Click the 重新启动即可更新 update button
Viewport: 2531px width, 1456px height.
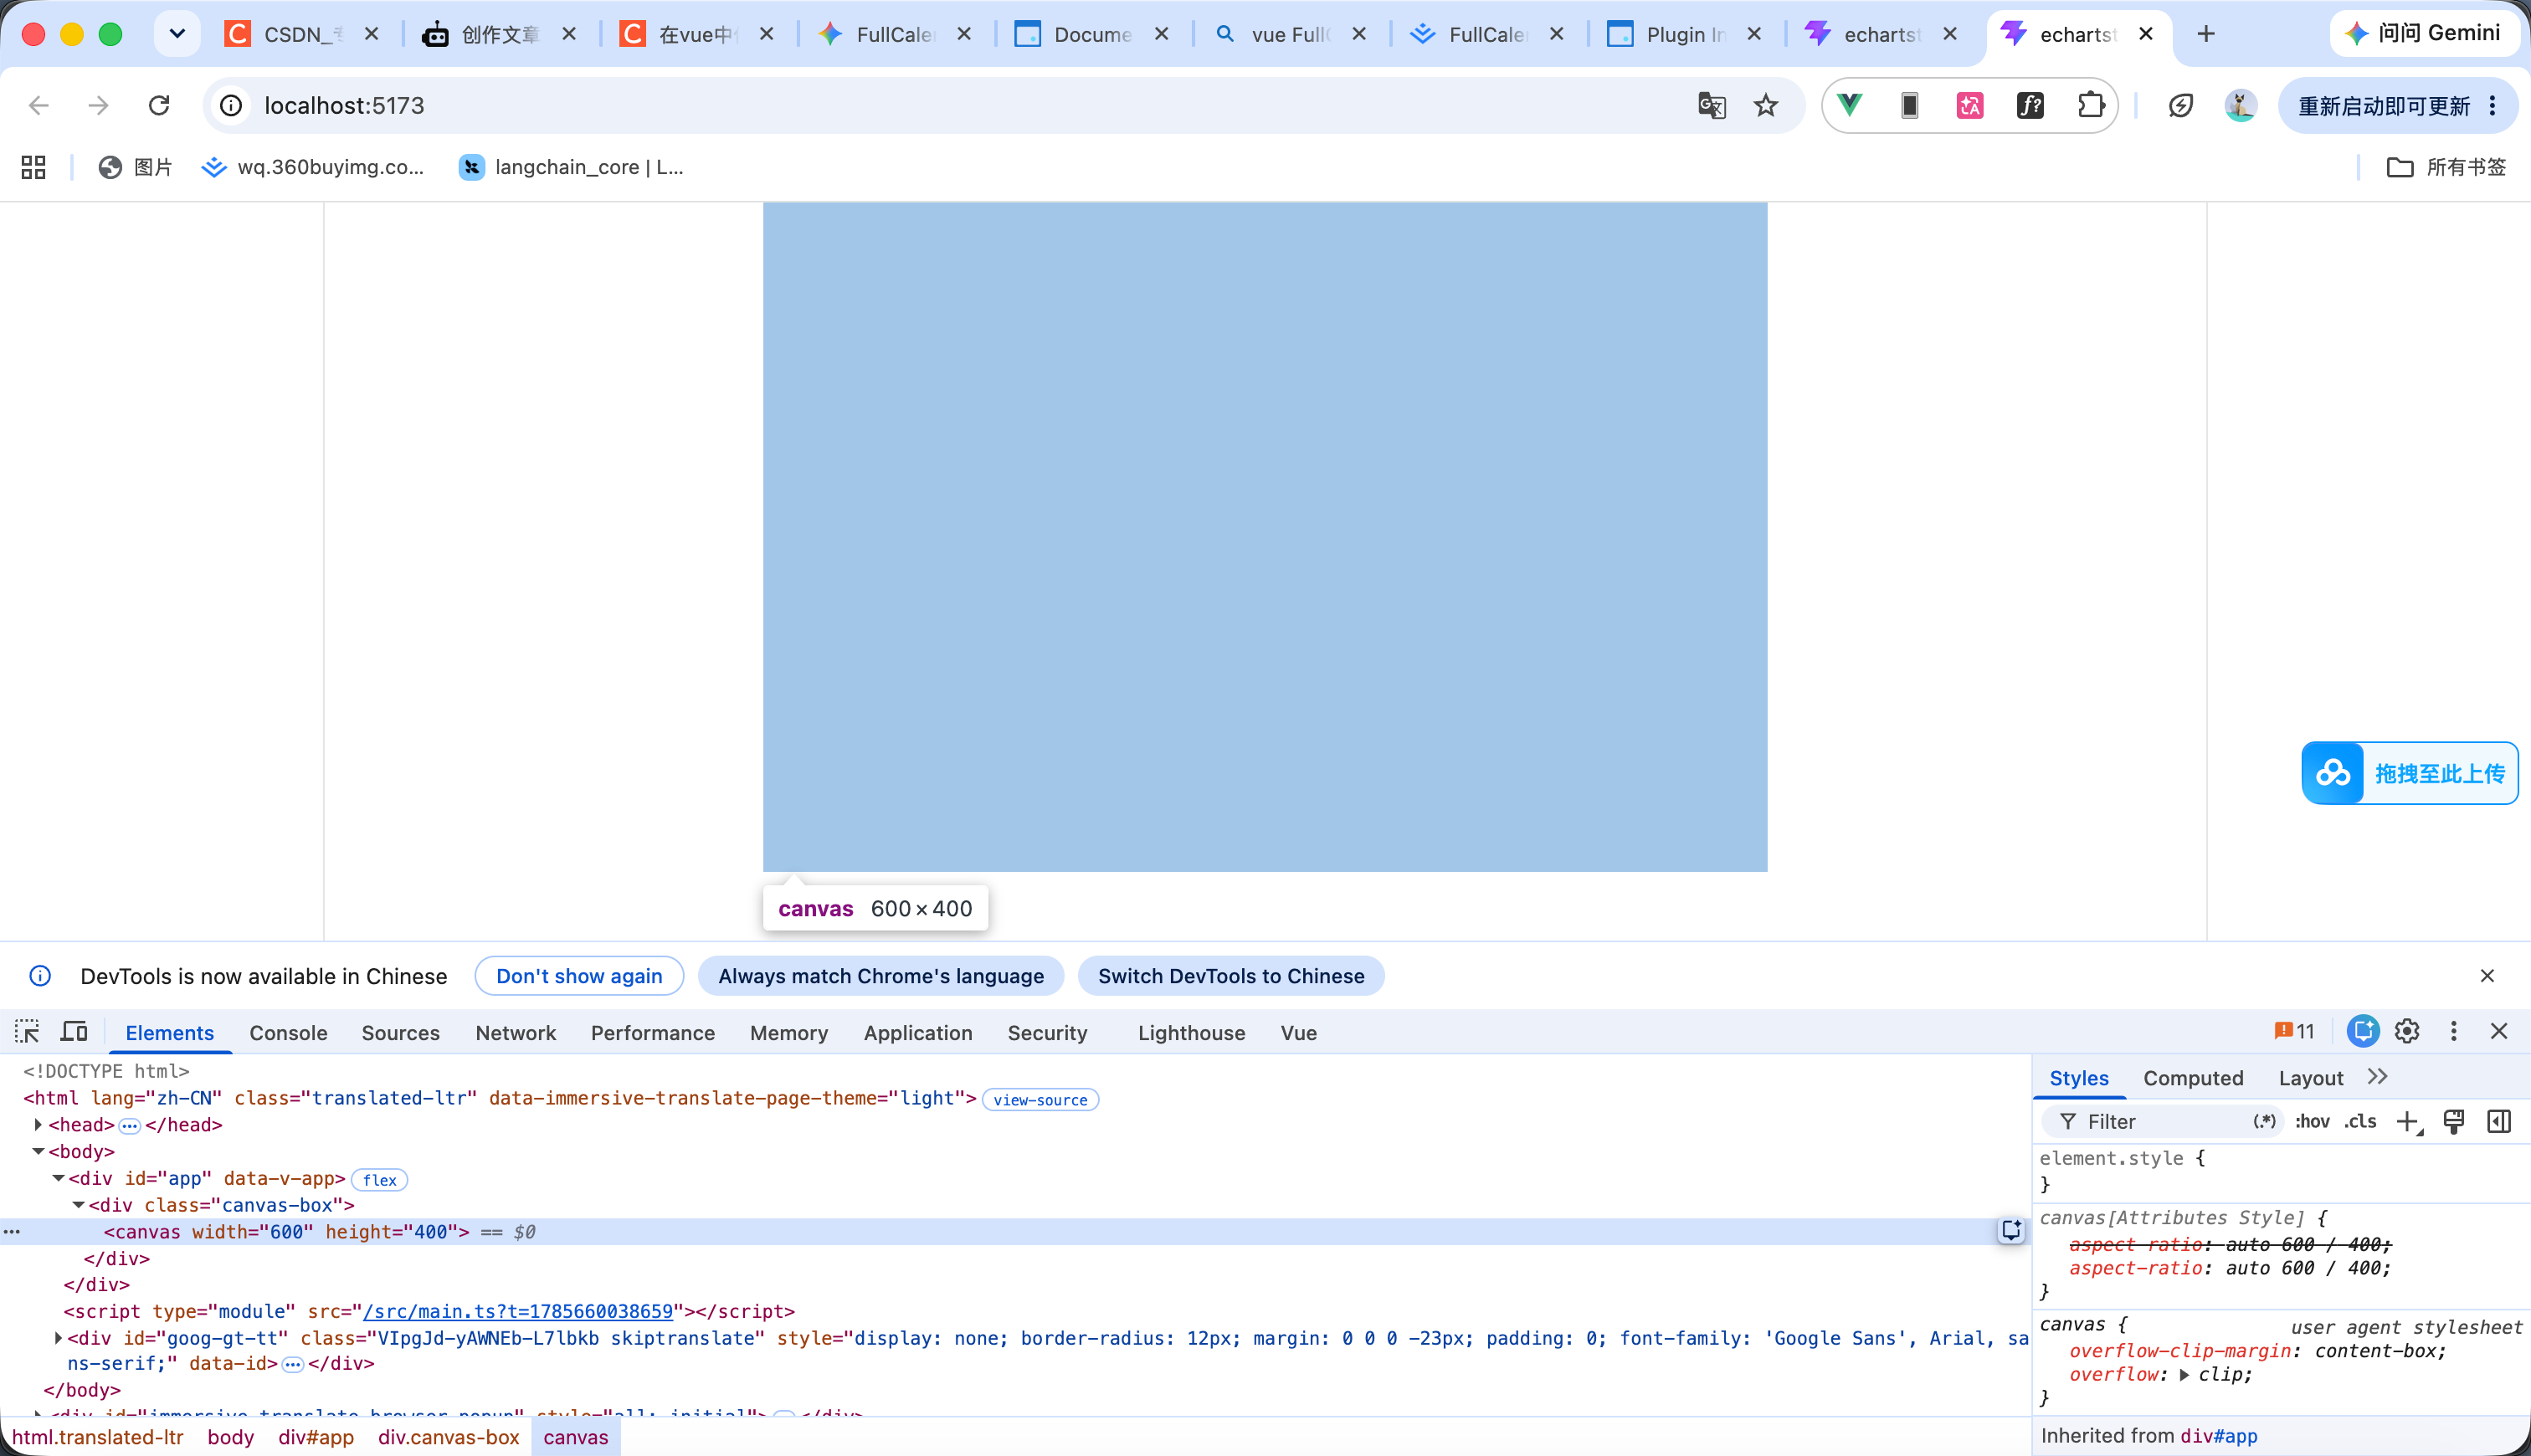pos(2384,106)
